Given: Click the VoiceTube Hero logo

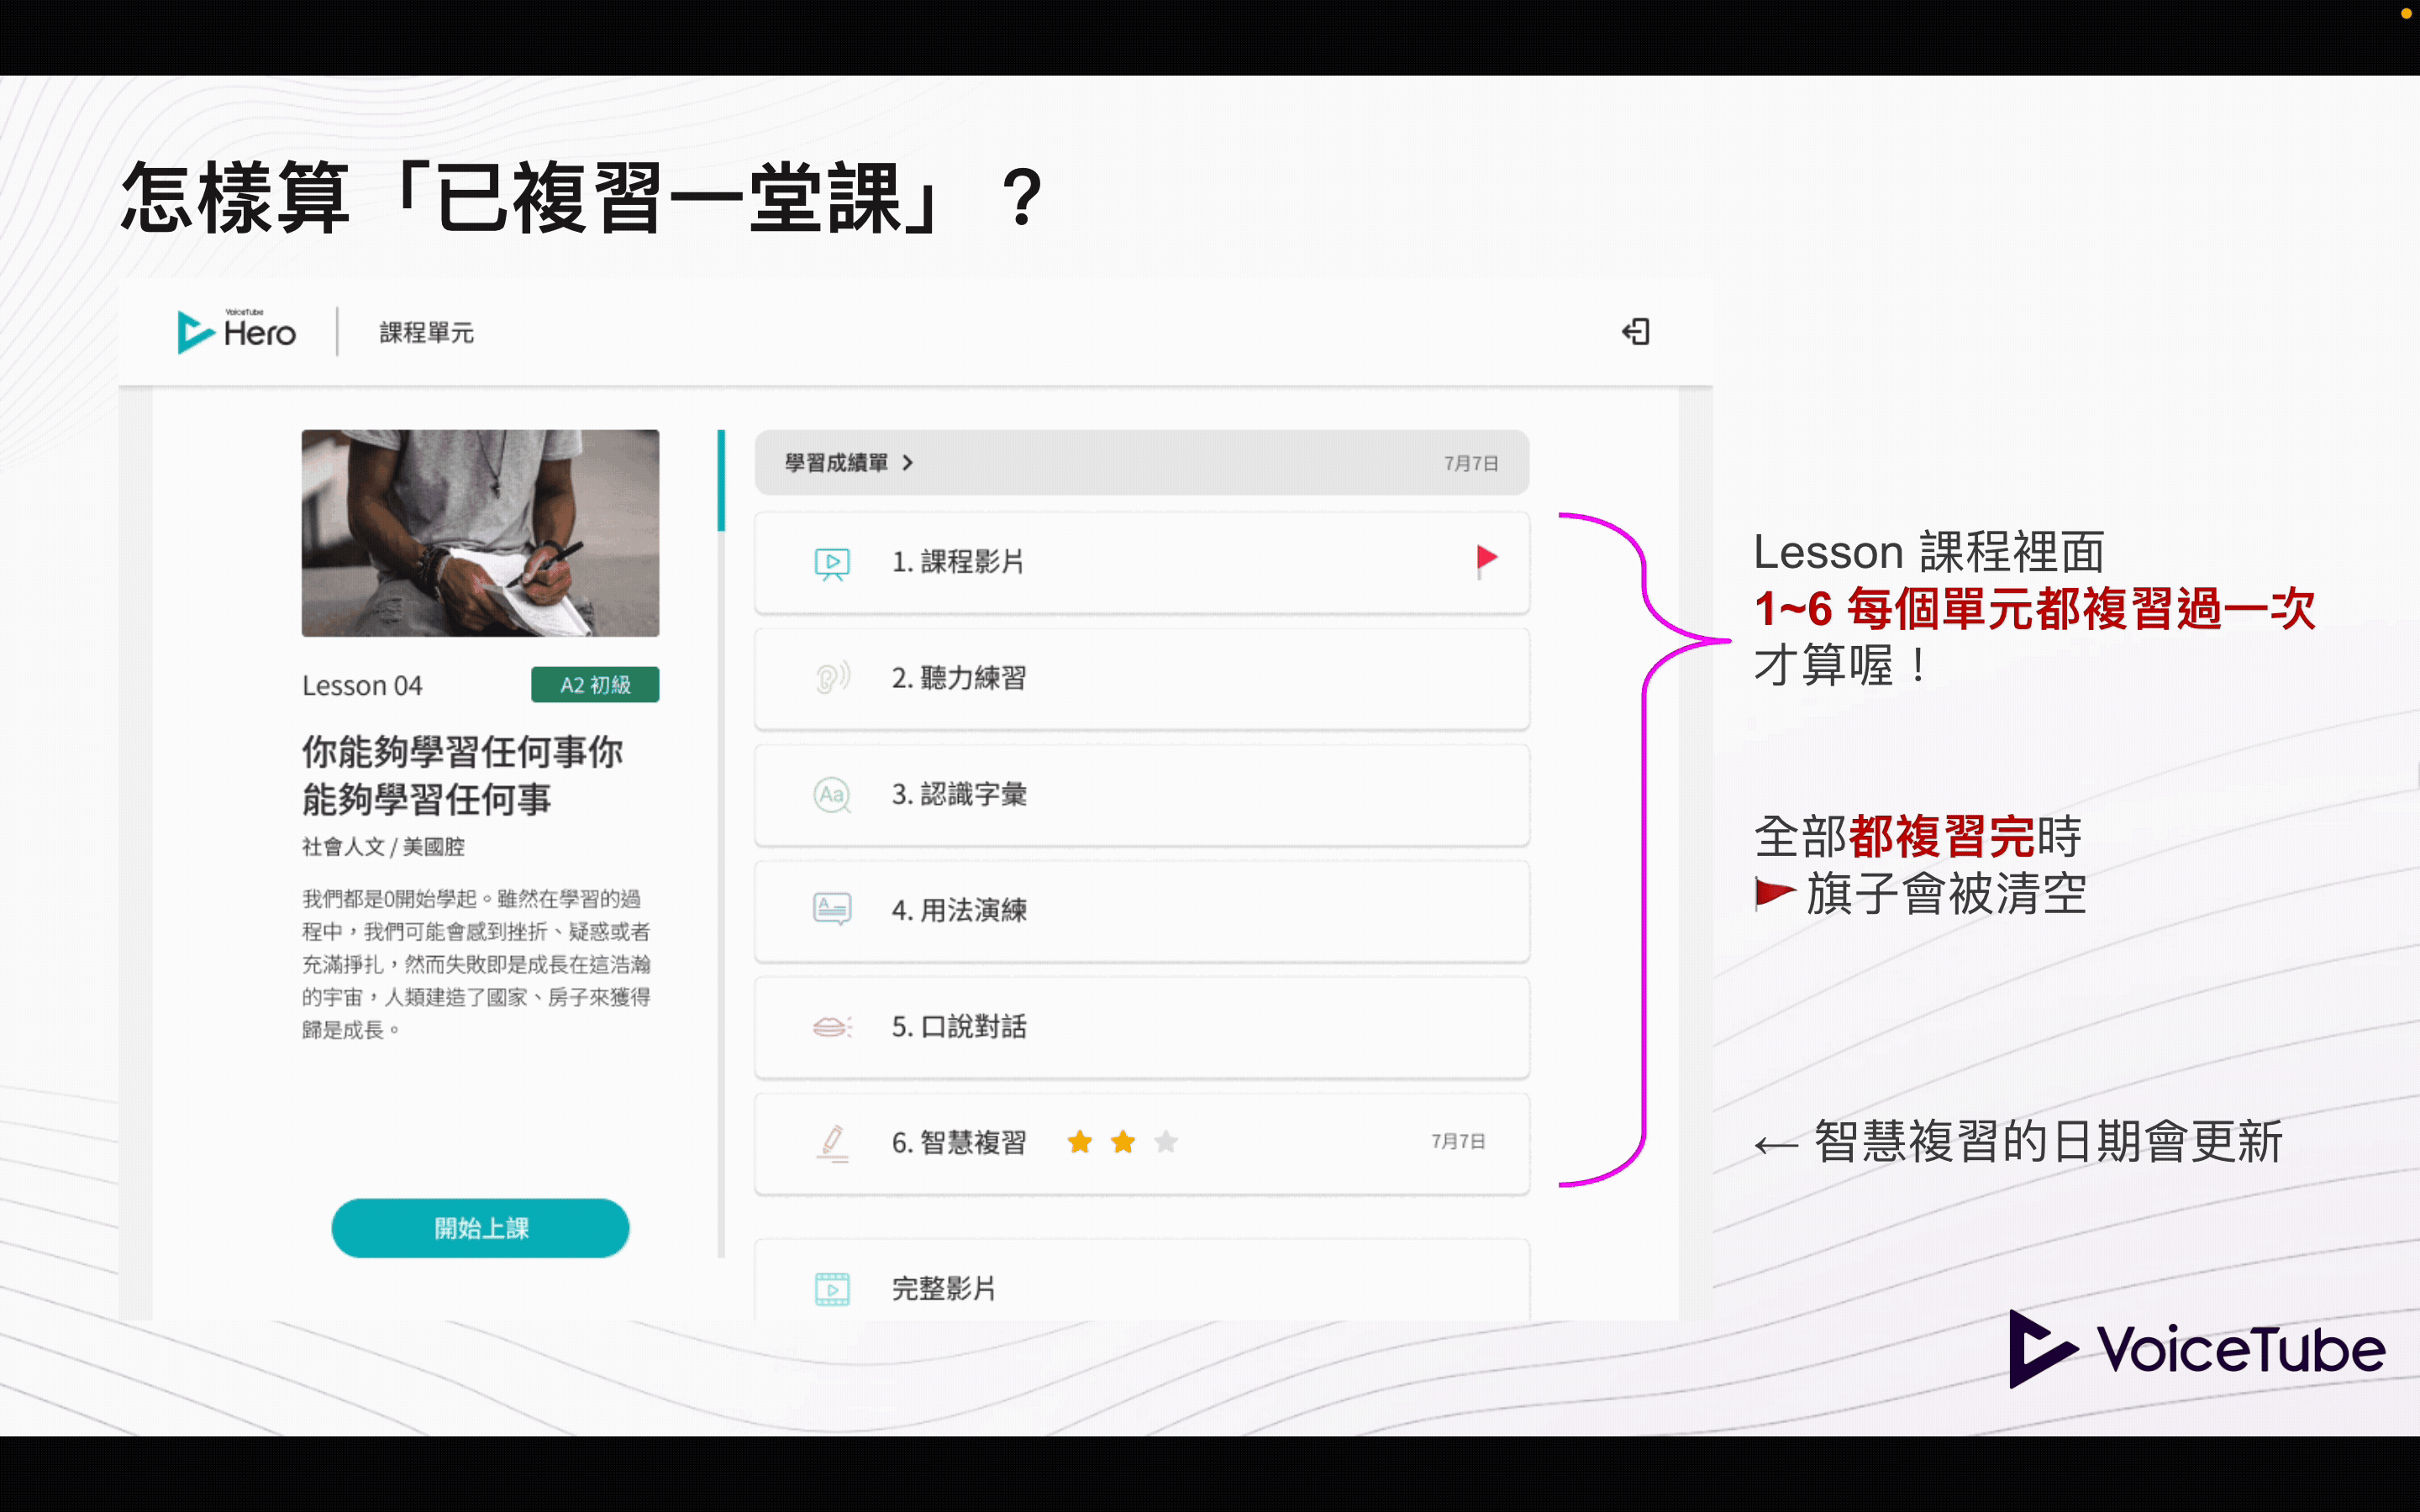Looking at the screenshot, I should [236, 331].
